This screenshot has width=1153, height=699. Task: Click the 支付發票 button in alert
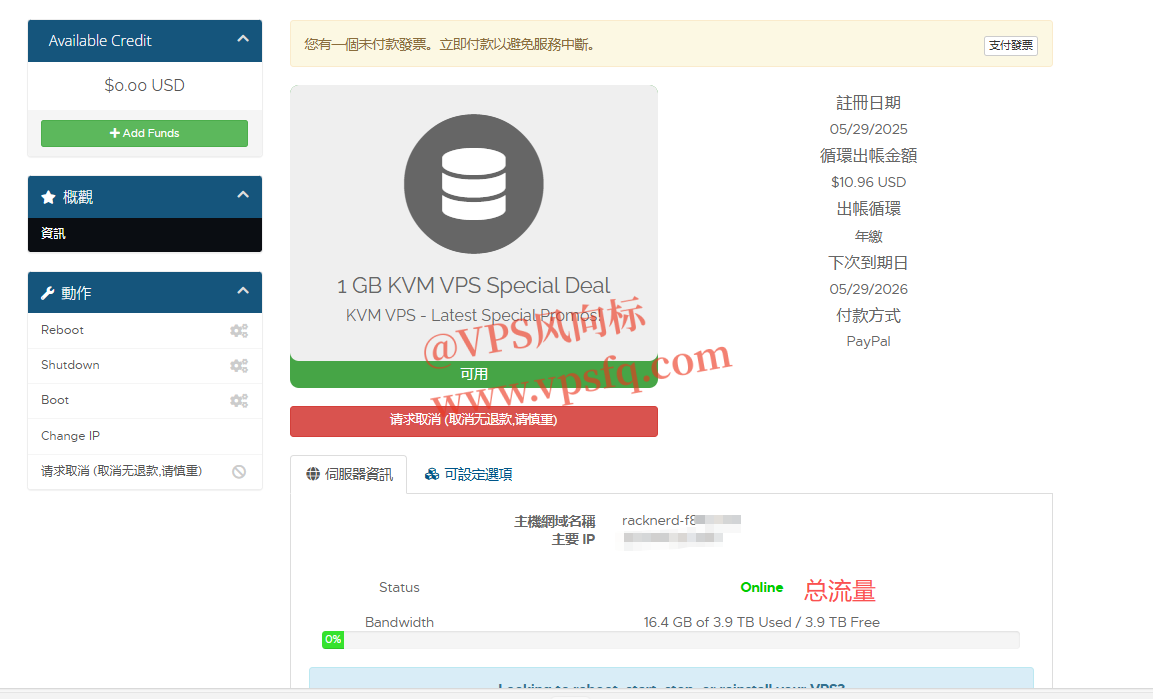tap(1010, 46)
